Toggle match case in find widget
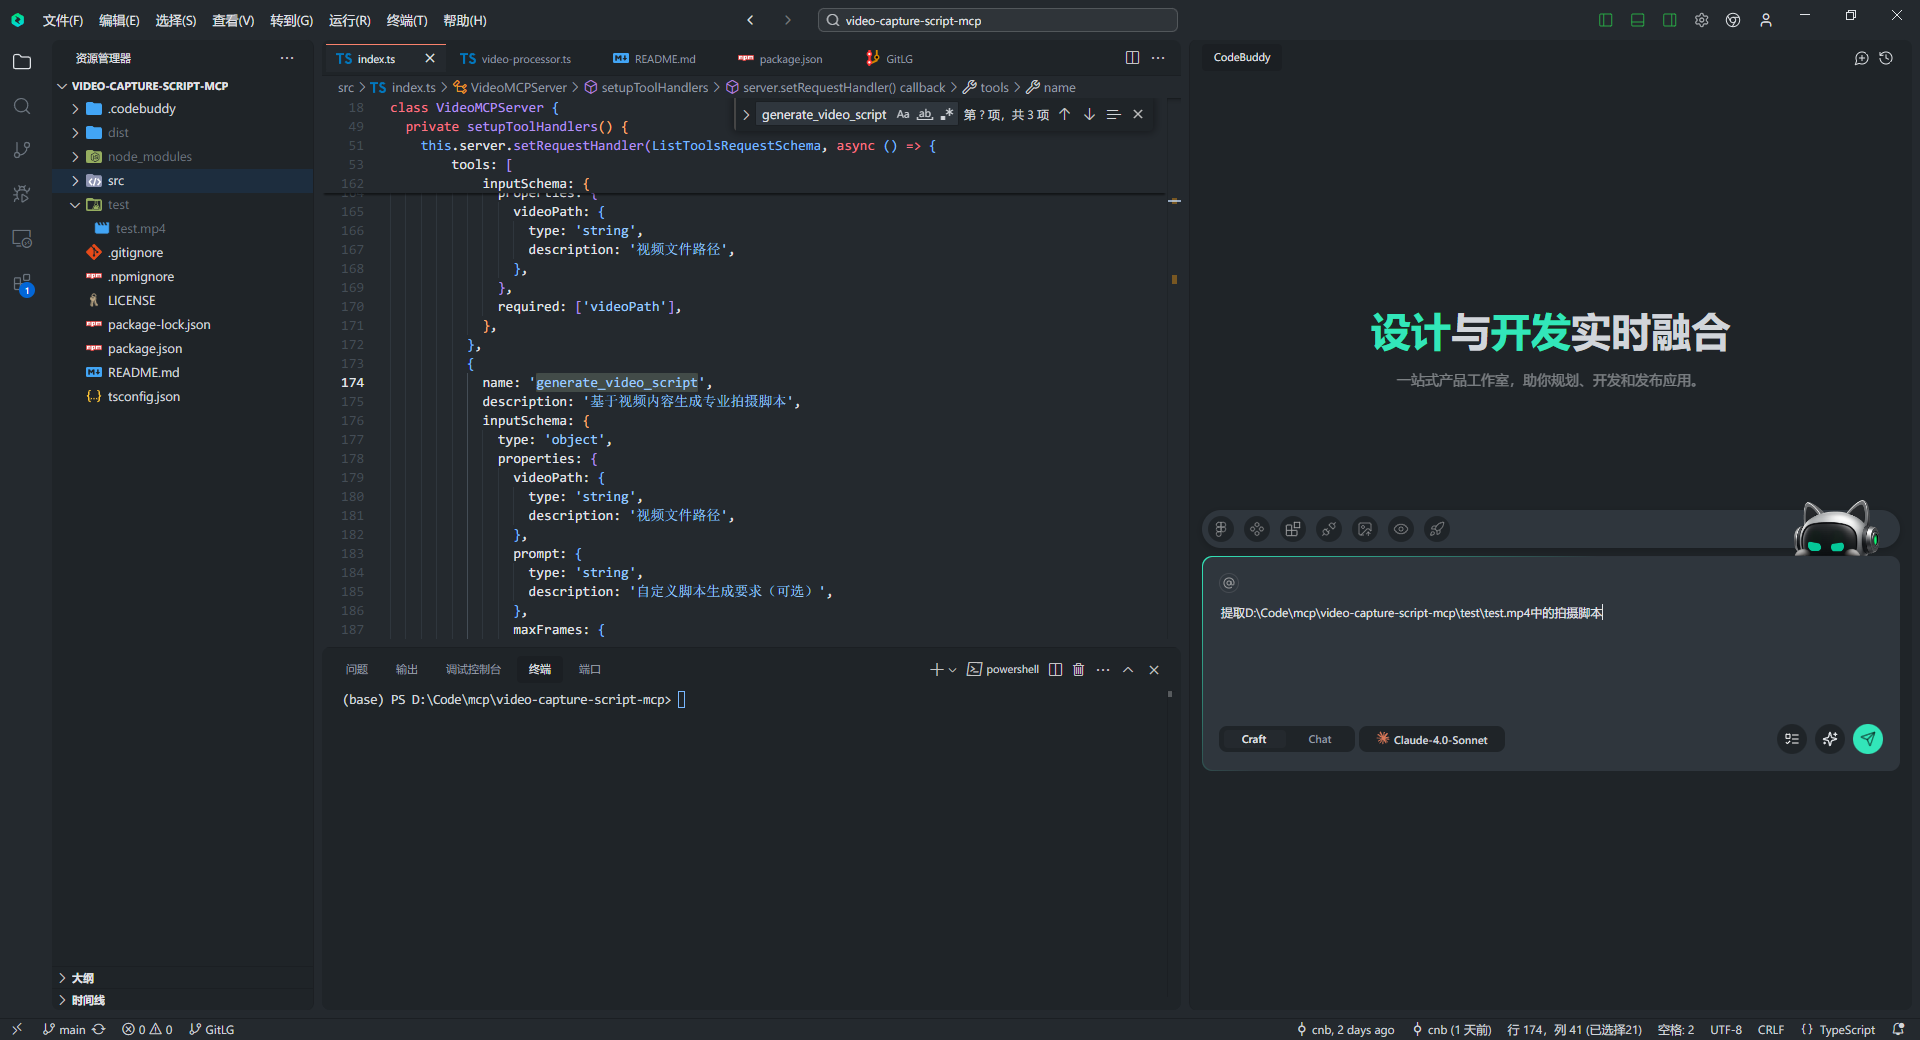 [x=903, y=115]
